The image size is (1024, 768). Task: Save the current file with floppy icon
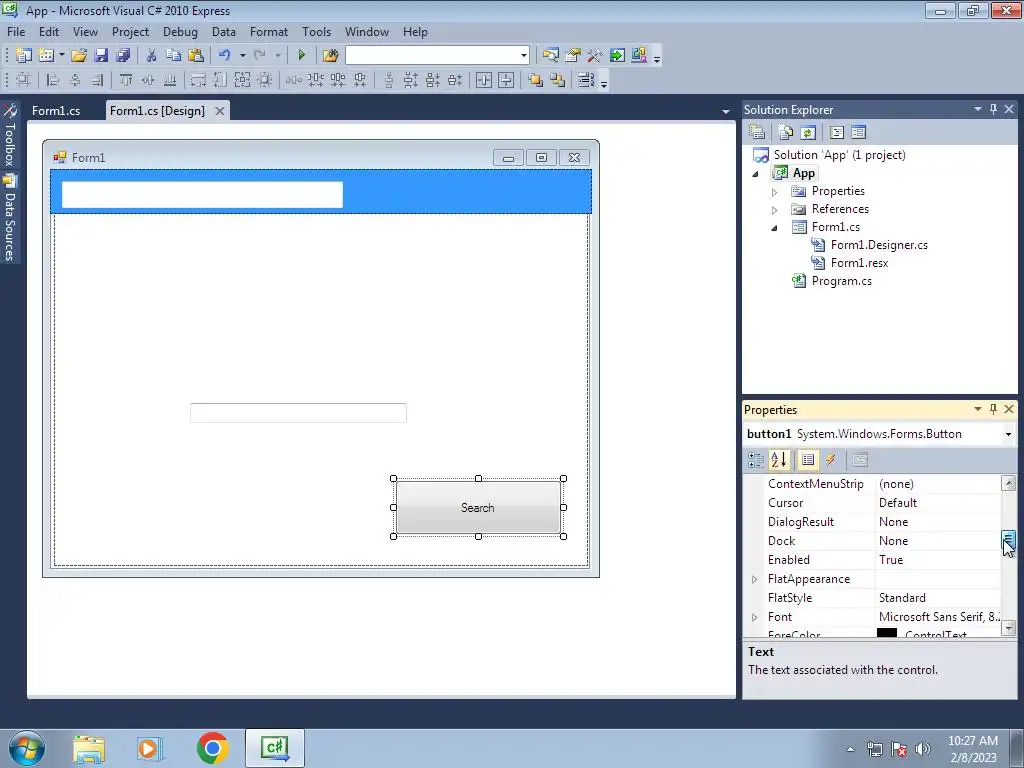tap(101, 56)
